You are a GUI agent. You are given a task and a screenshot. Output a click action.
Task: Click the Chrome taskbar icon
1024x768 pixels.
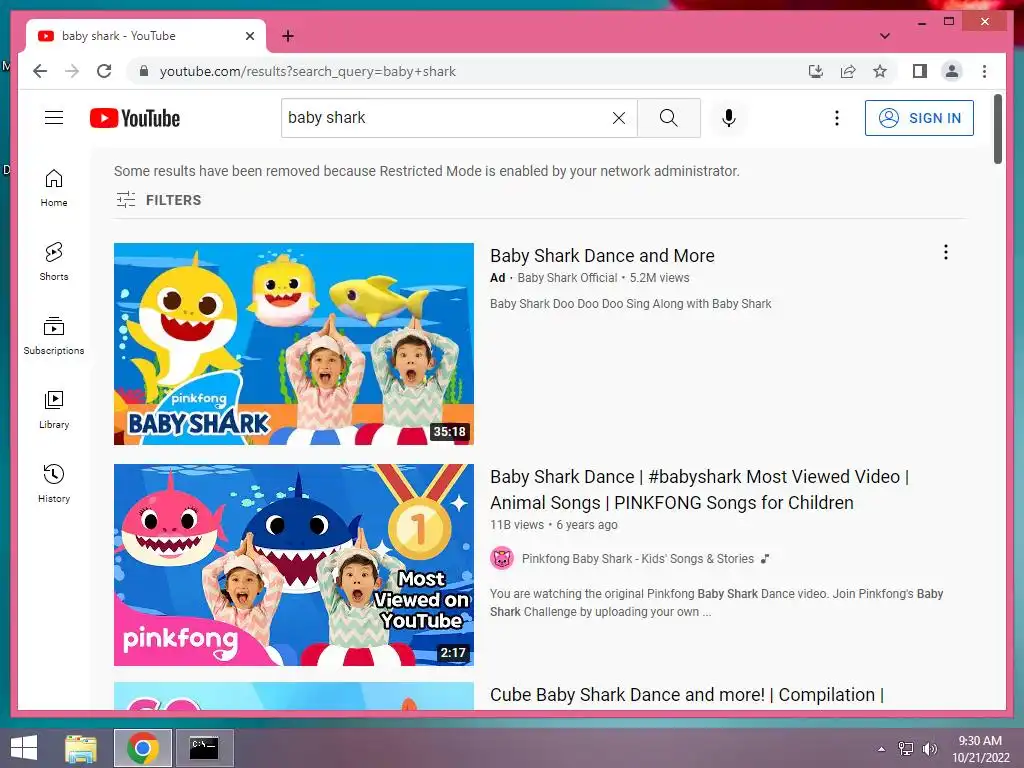pos(143,748)
